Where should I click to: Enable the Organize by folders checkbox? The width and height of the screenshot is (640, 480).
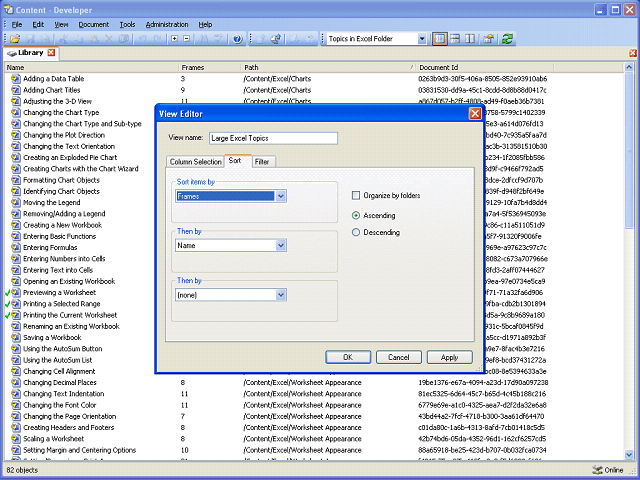click(356, 196)
